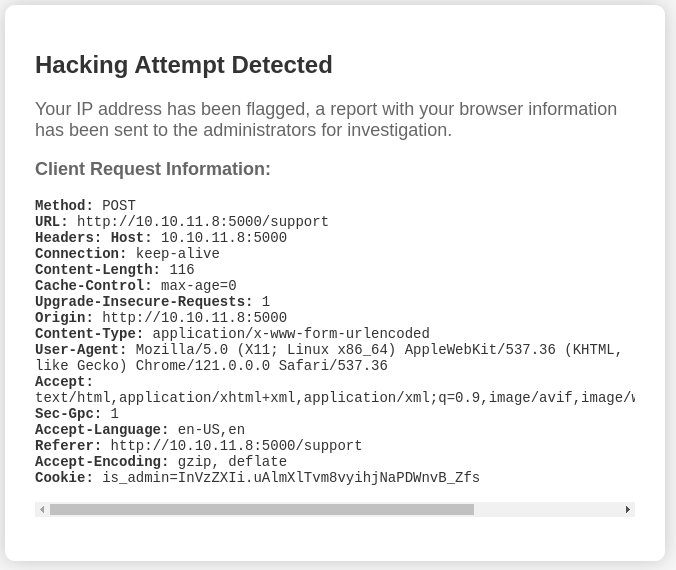Click the horizontal scrollbar left arrow
This screenshot has height=570, width=676.
pyautogui.click(x=42, y=509)
